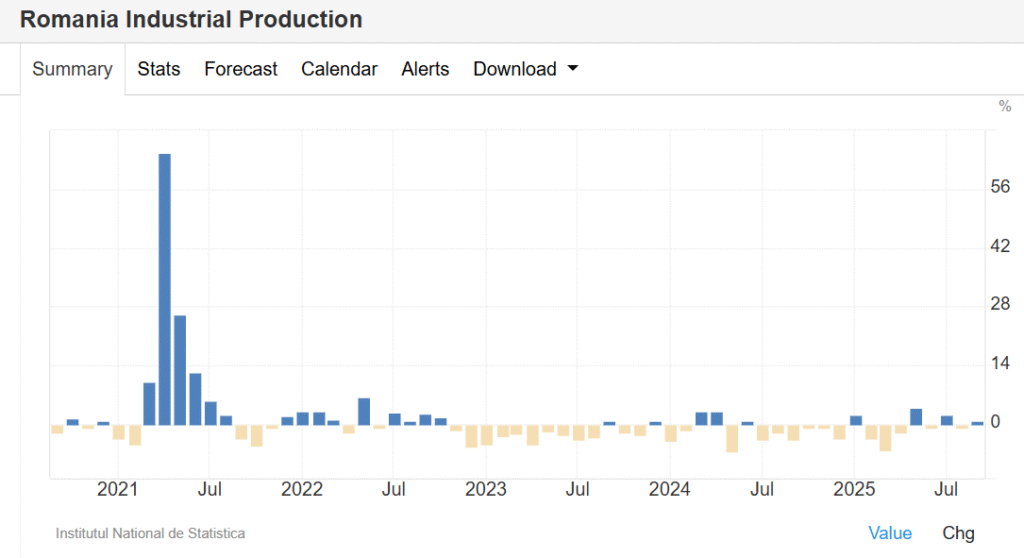This screenshot has width=1024, height=558.
Task: Open the Alerts tab
Action: click(425, 69)
